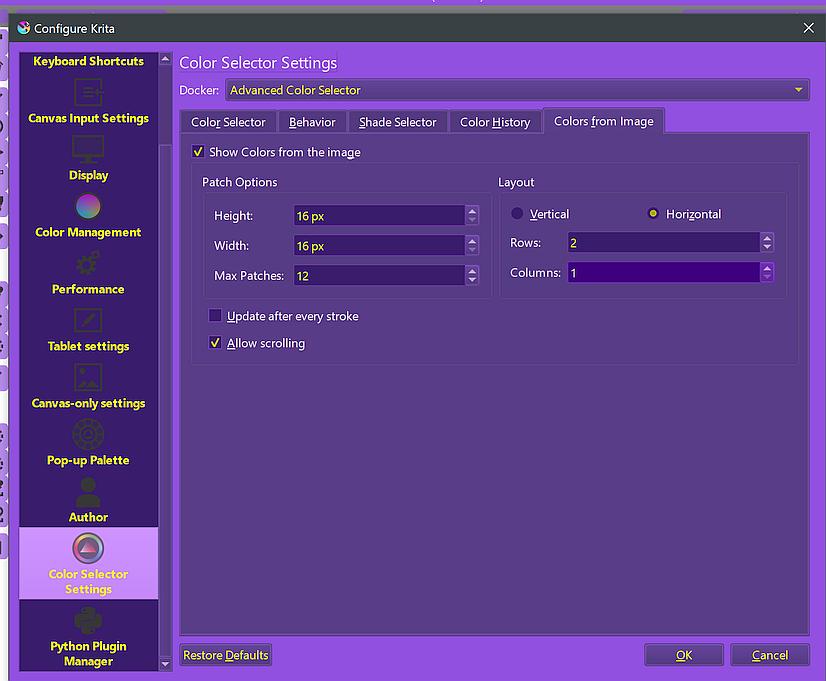Click sidebar scroll down arrow
The height and width of the screenshot is (681, 826).
coord(165,664)
